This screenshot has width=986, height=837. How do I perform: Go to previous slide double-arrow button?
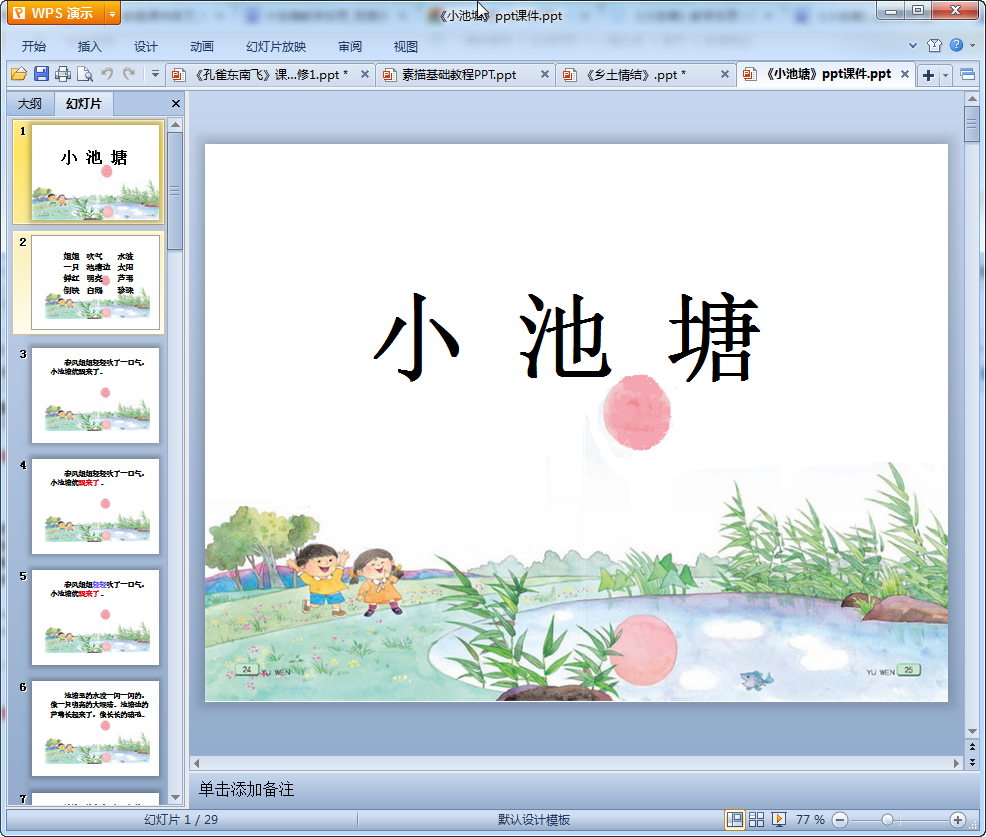pyautogui.click(x=972, y=747)
